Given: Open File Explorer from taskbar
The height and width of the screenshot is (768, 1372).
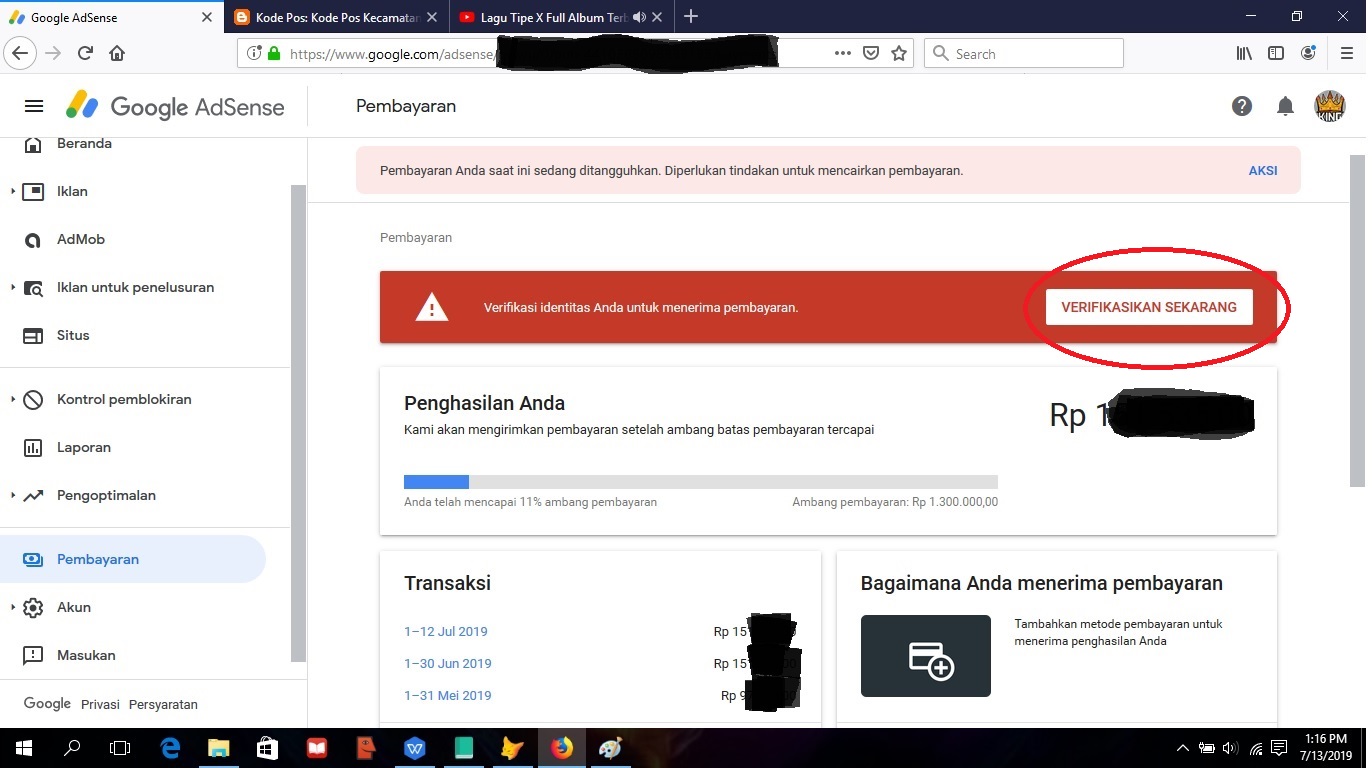Looking at the screenshot, I should pos(218,748).
